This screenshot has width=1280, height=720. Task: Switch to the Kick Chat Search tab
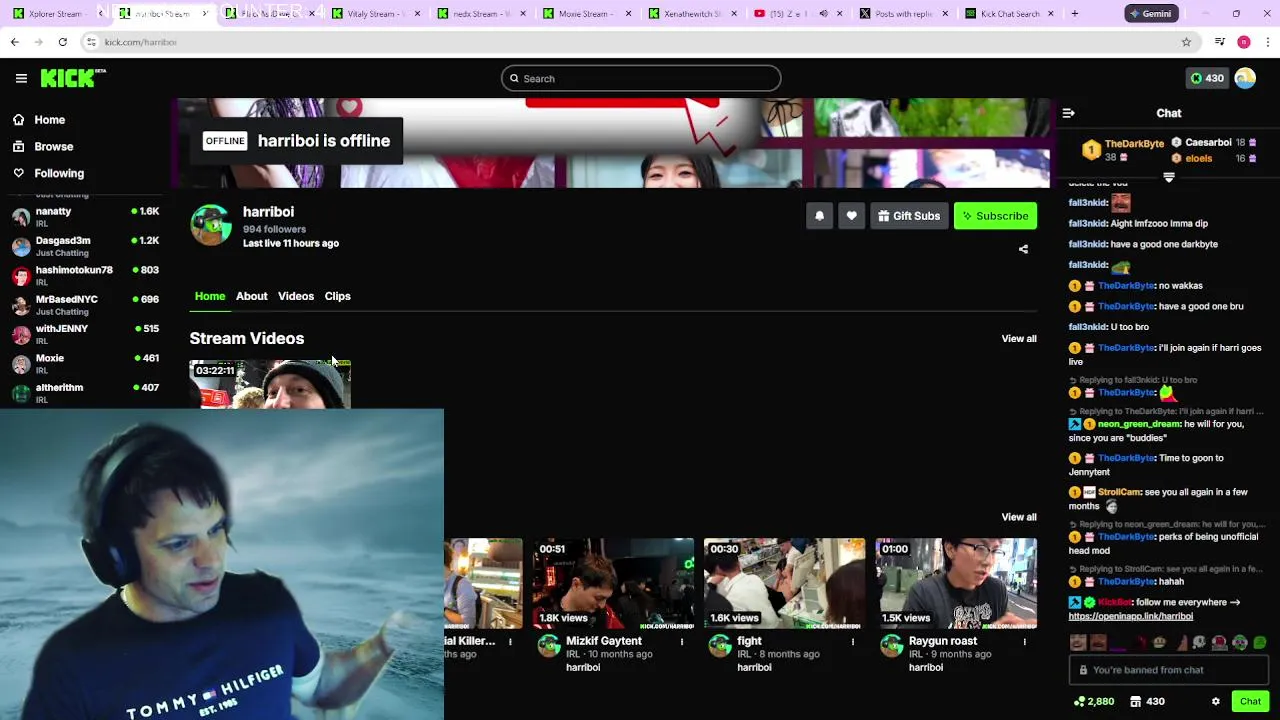(x=1010, y=14)
